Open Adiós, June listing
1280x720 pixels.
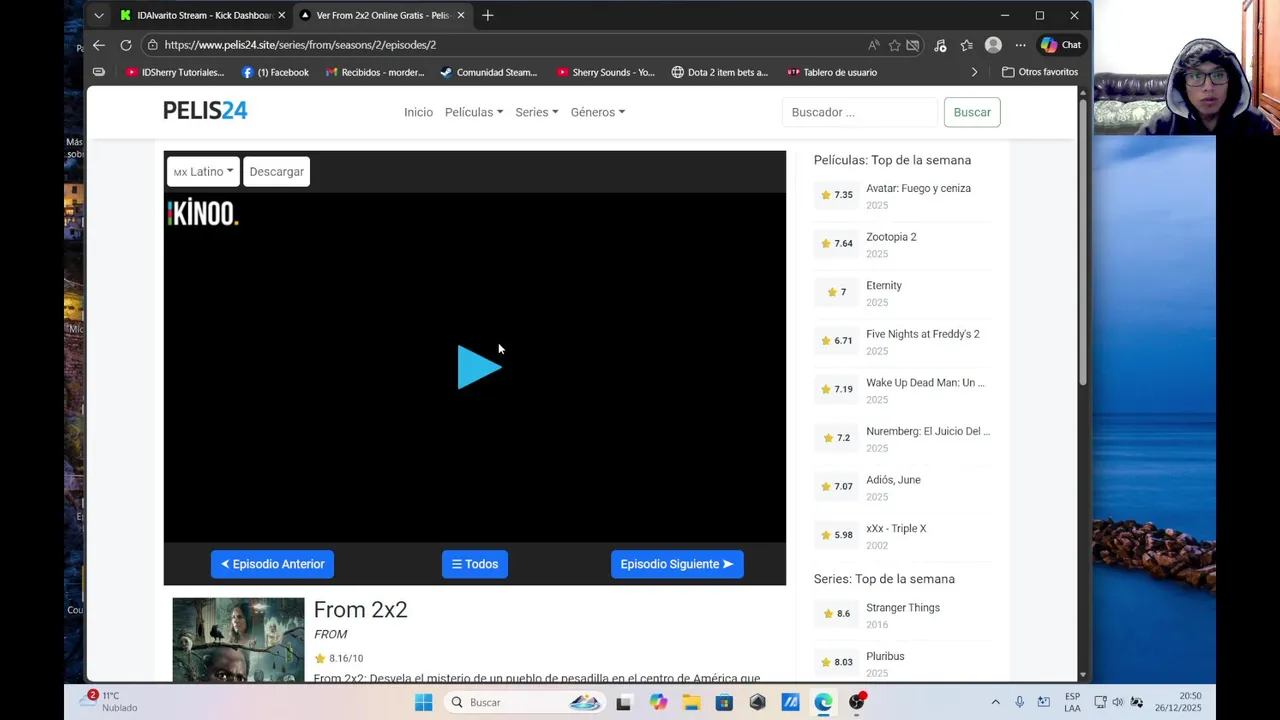click(893, 480)
